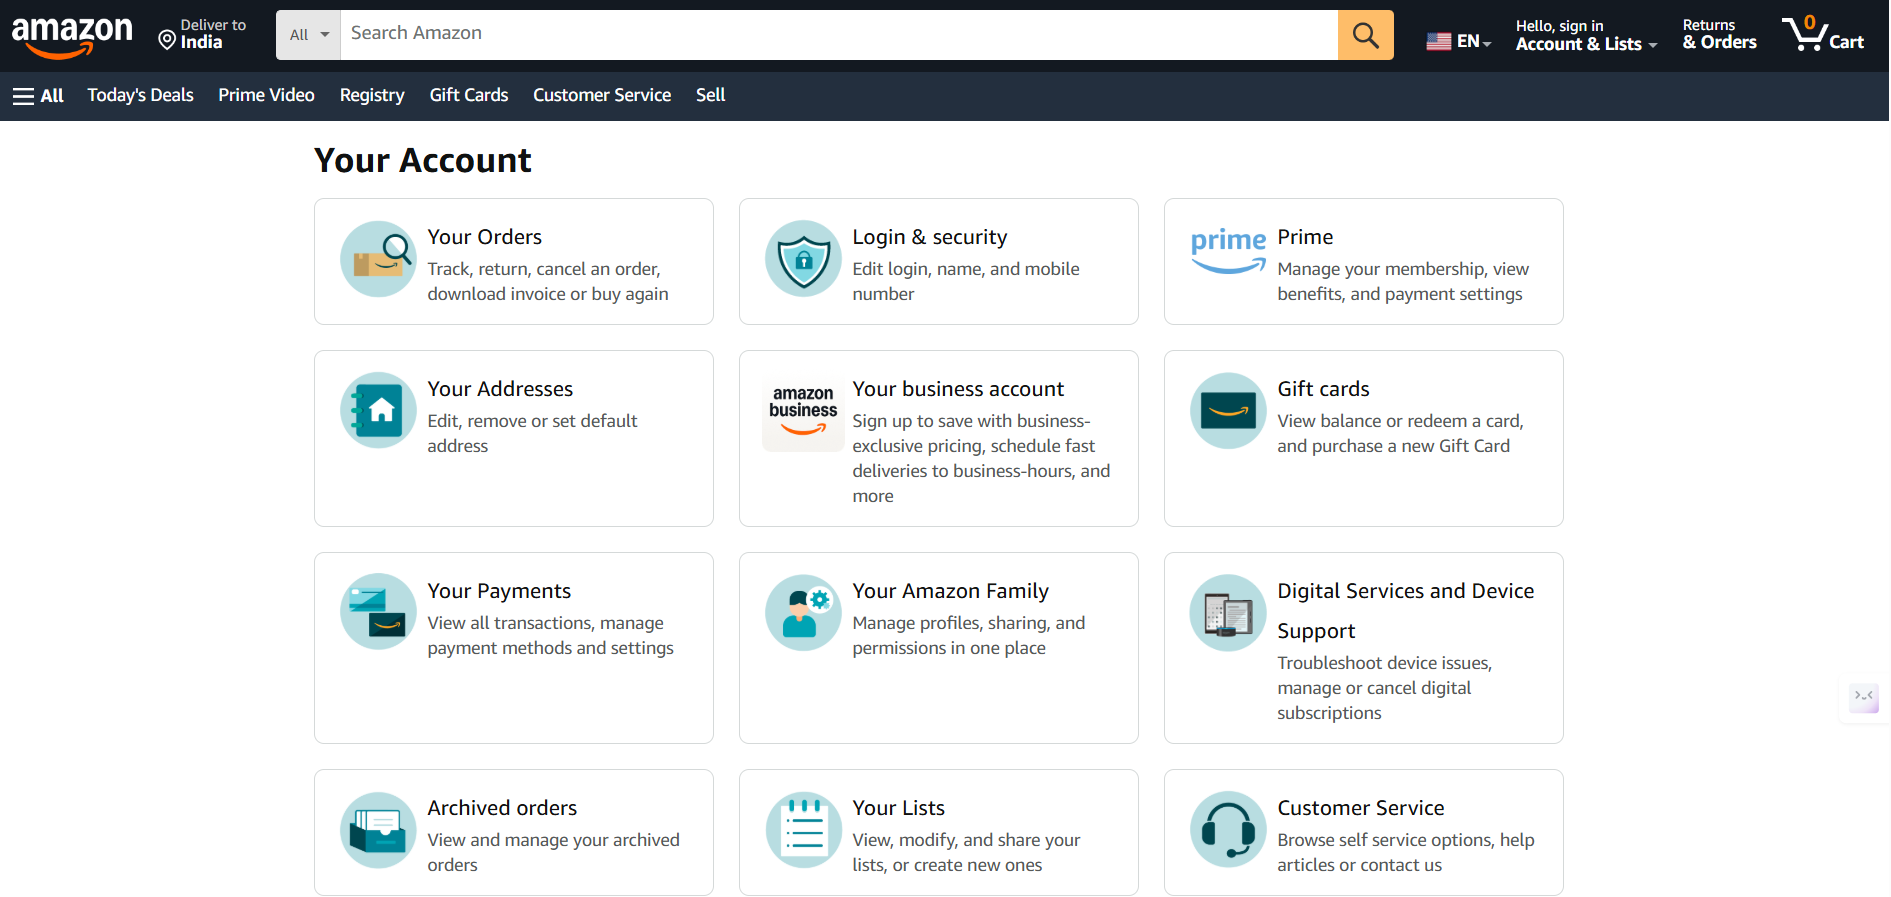The image size is (1891, 897).
Task: Open the Your Payments heading
Action: pyautogui.click(x=499, y=591)
